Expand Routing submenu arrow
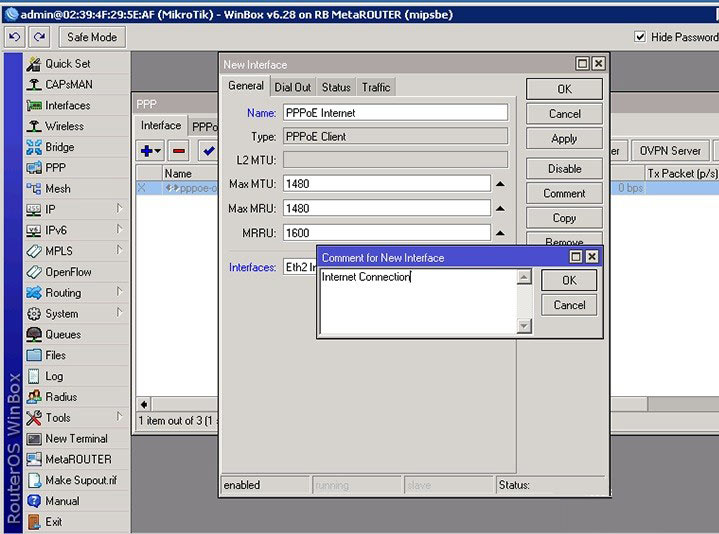 click(119, 292)
